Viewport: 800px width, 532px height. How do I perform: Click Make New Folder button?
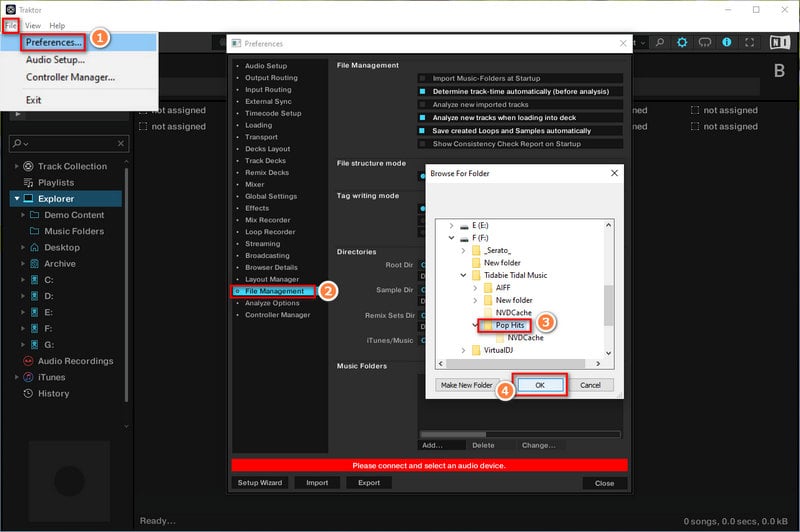pos(466,385)
